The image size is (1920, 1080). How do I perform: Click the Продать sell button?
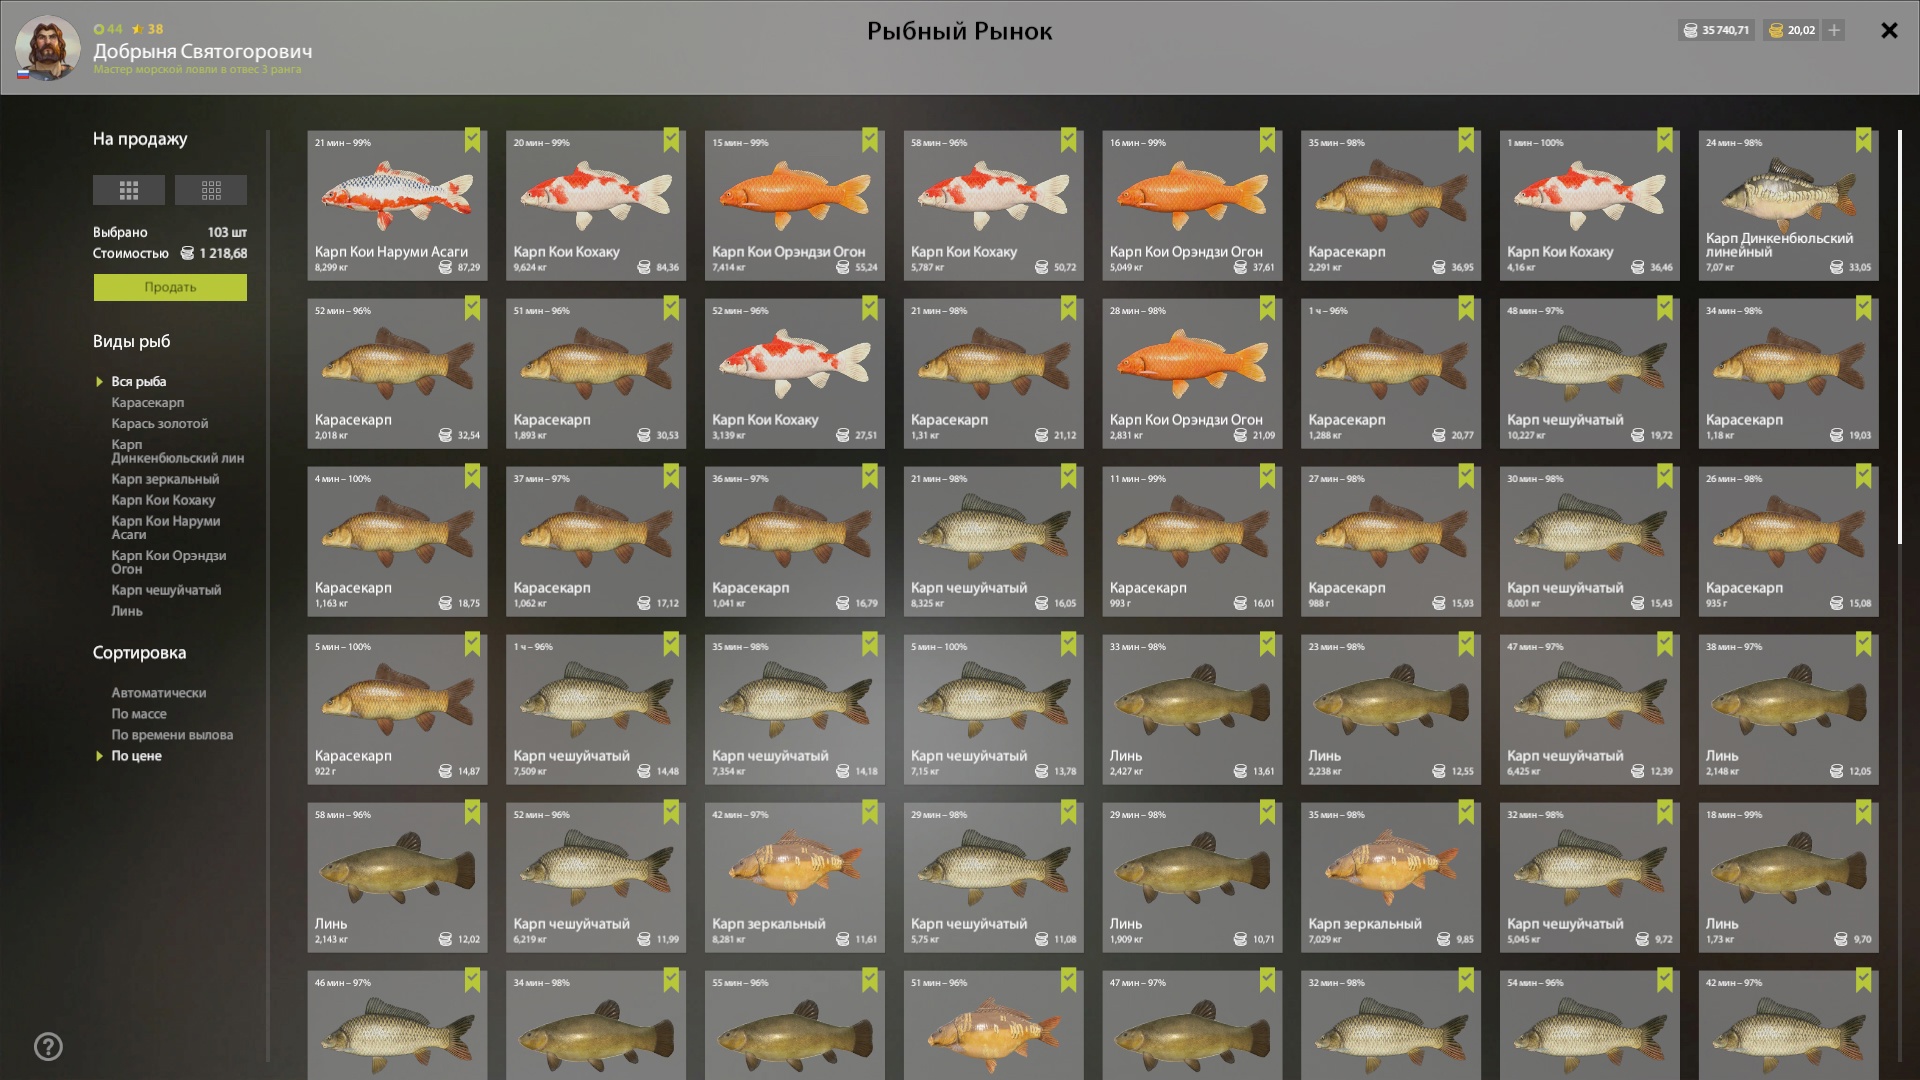coord(170,288)
